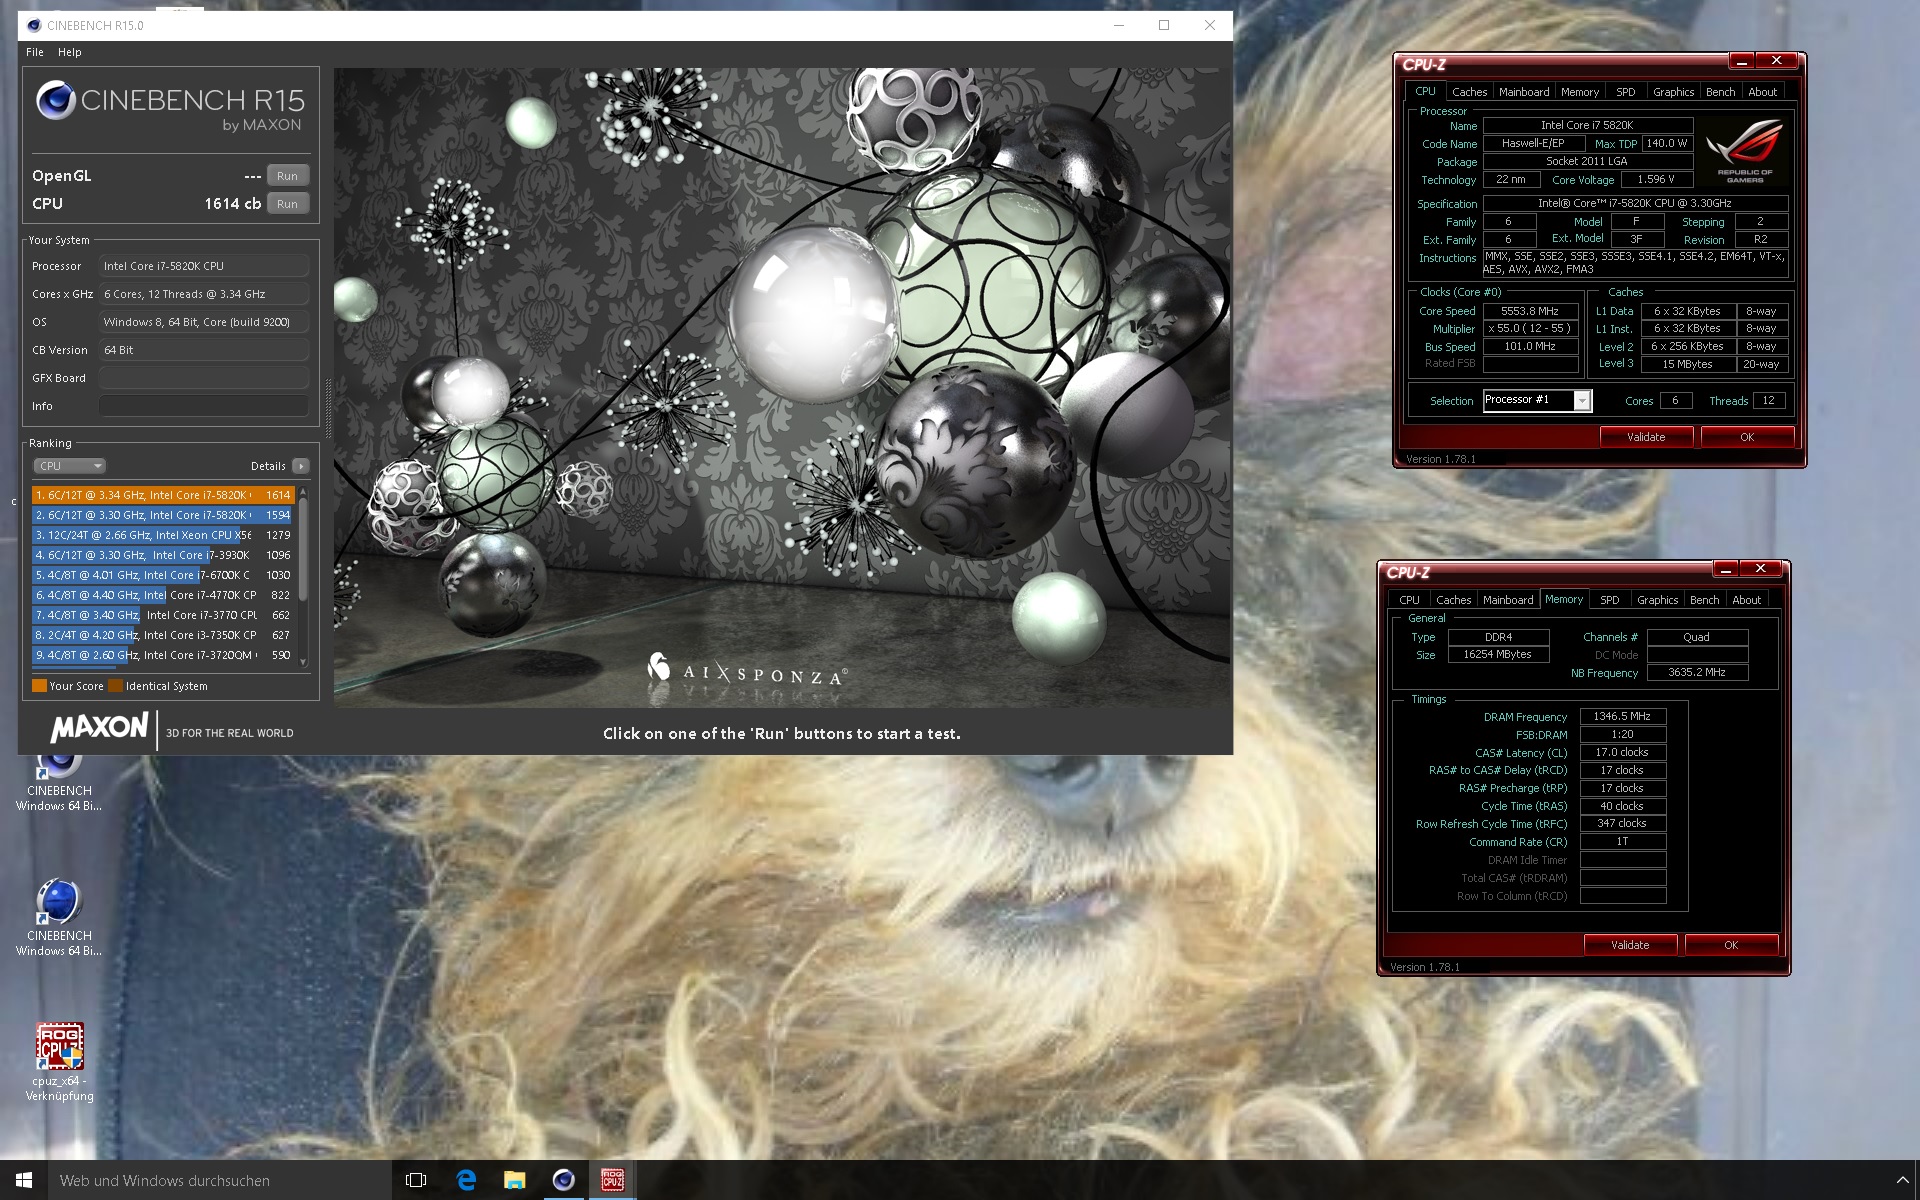Click the Cinebench title bar app icon
Viewport: 1920px width, 1200px height.
[34, 25]
